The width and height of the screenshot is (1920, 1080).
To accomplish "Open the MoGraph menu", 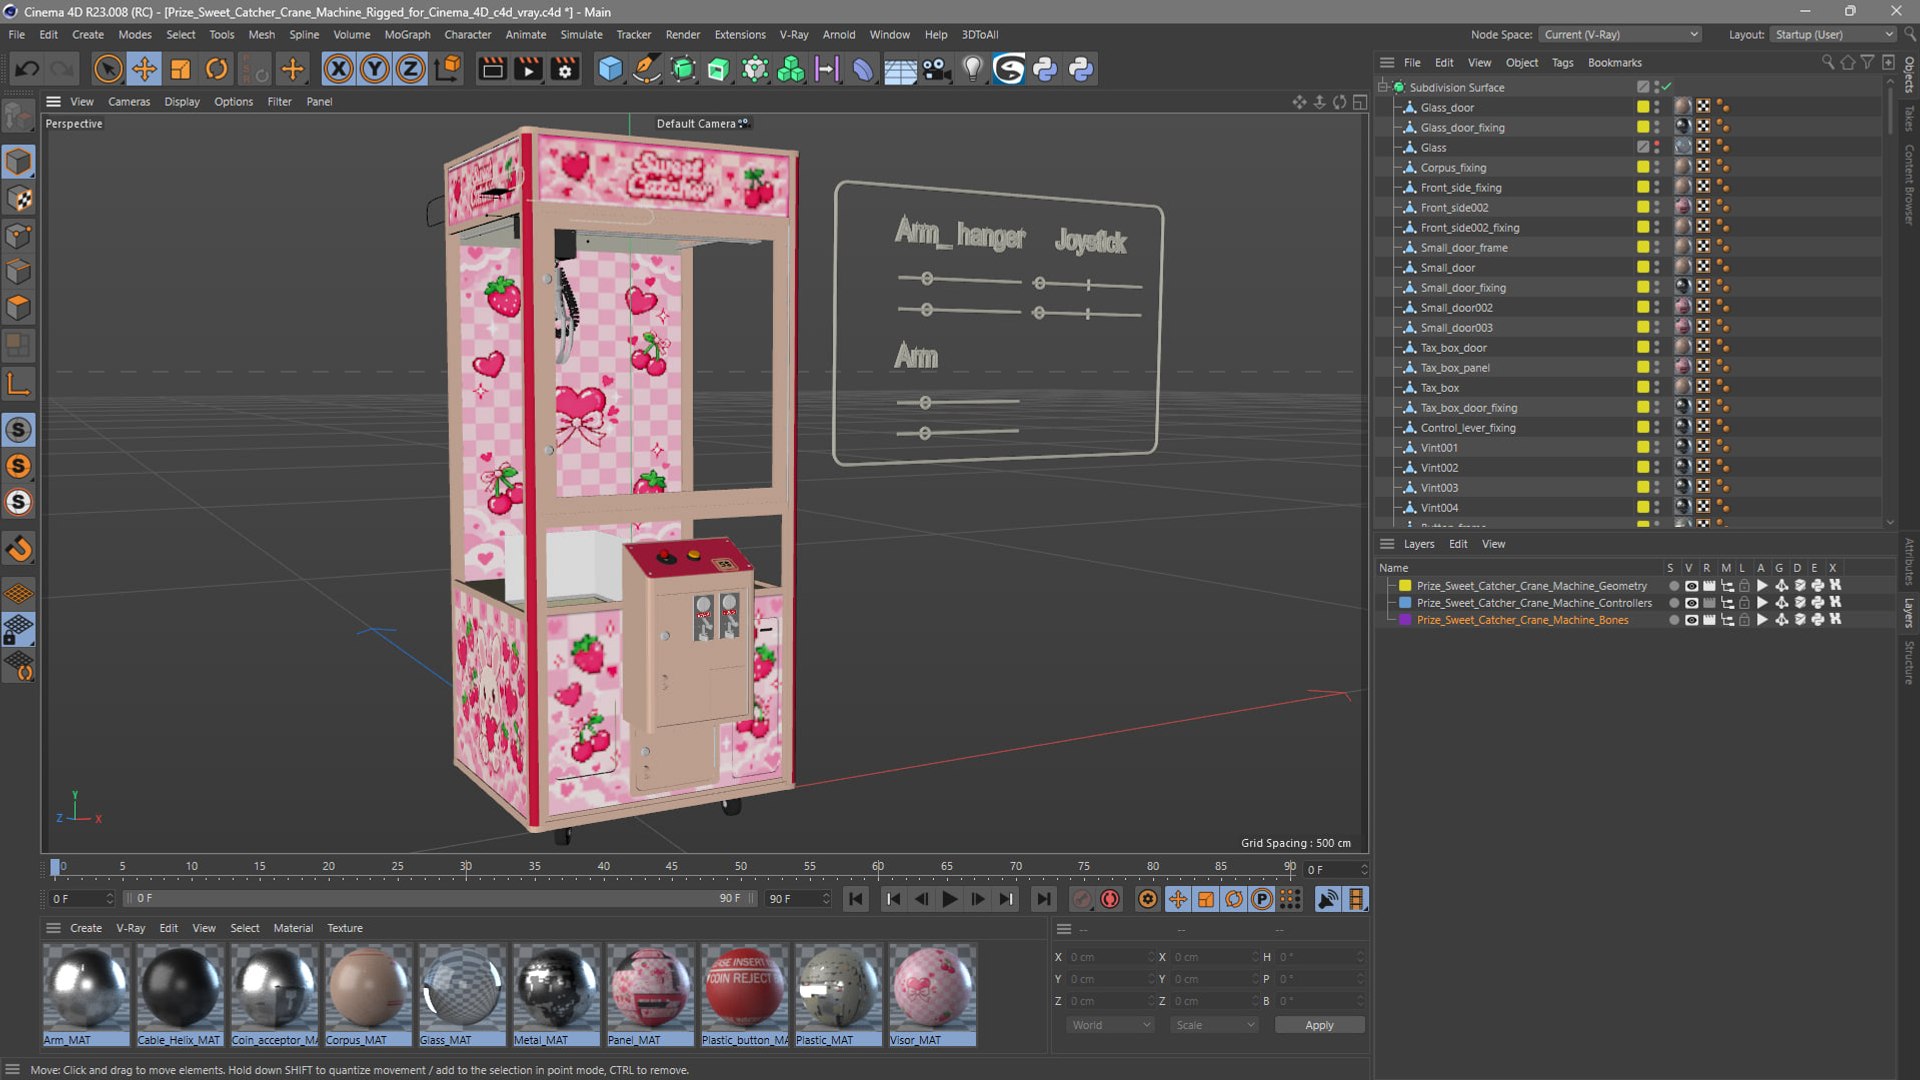I will tap(407, 34).
